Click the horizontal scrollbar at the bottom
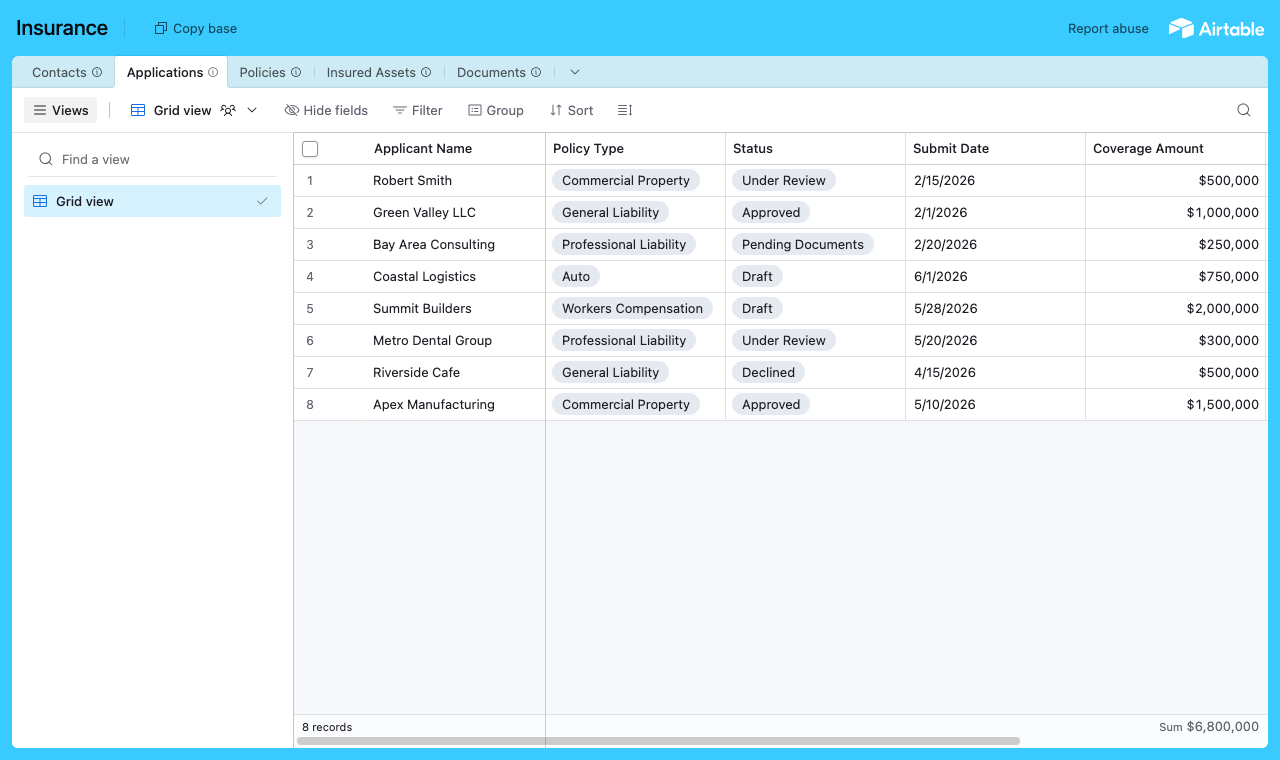Viewport: 1280px width, 760px height. pyautogui.click(x=658, y=741)
